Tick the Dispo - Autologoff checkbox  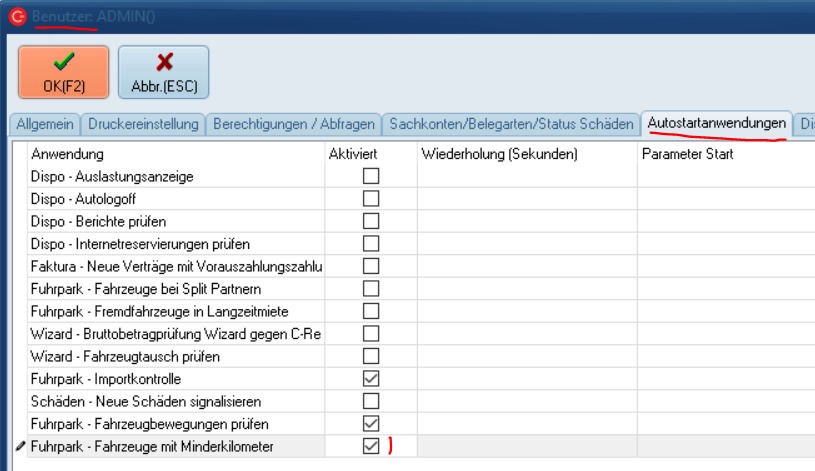371,199
